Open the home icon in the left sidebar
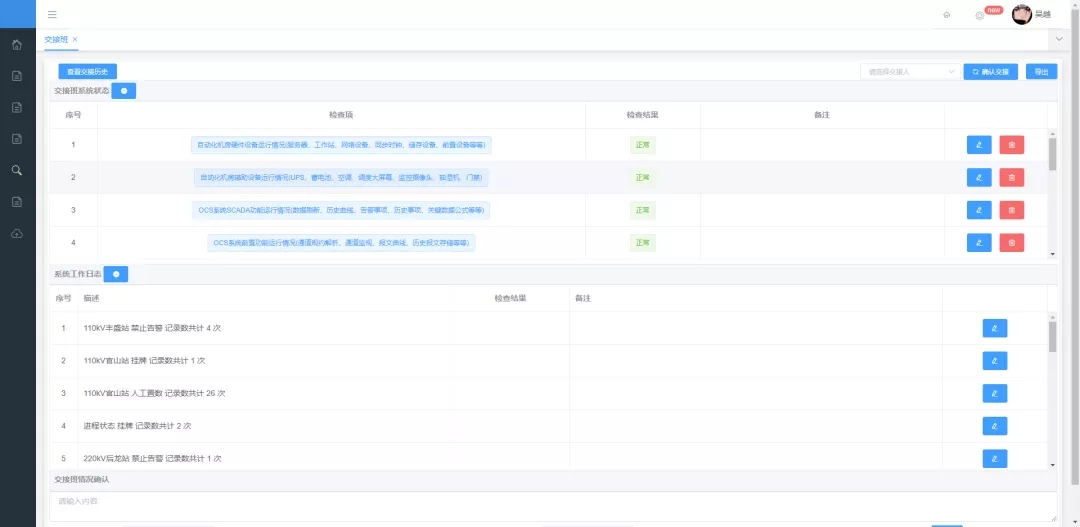1080x527 pixels. (x=16, y=44)
